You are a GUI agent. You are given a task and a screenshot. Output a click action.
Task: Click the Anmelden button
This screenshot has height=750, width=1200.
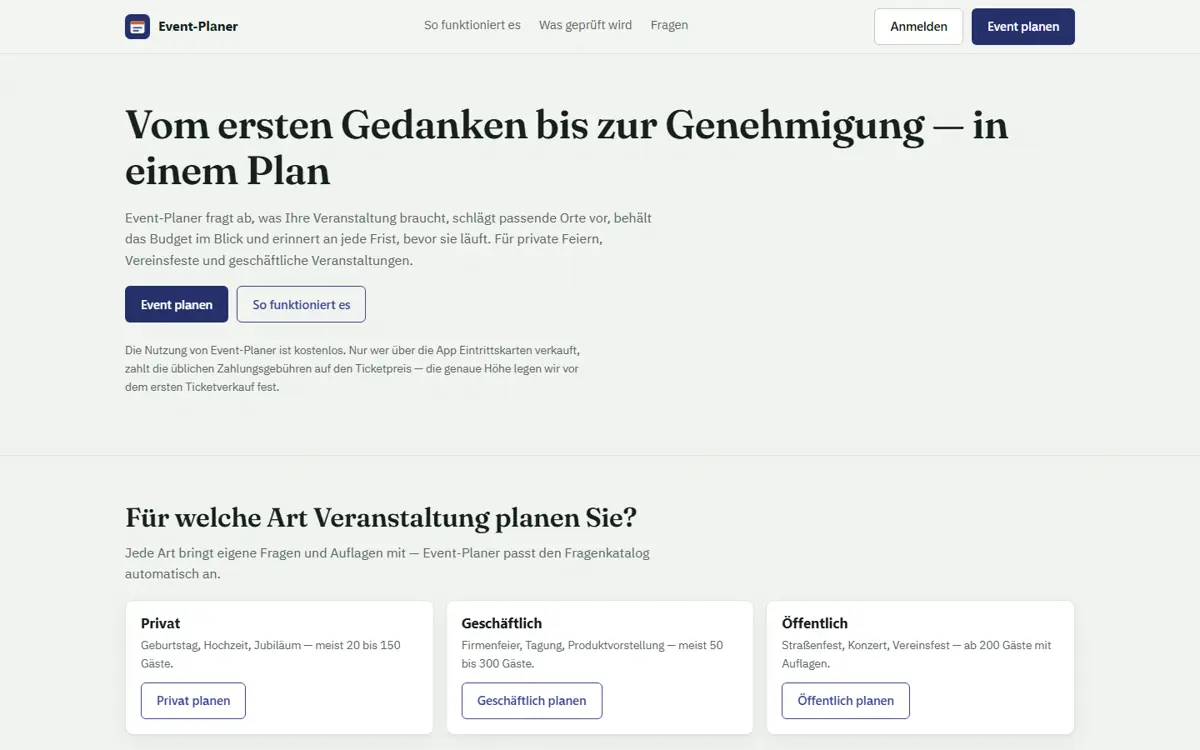918,27
